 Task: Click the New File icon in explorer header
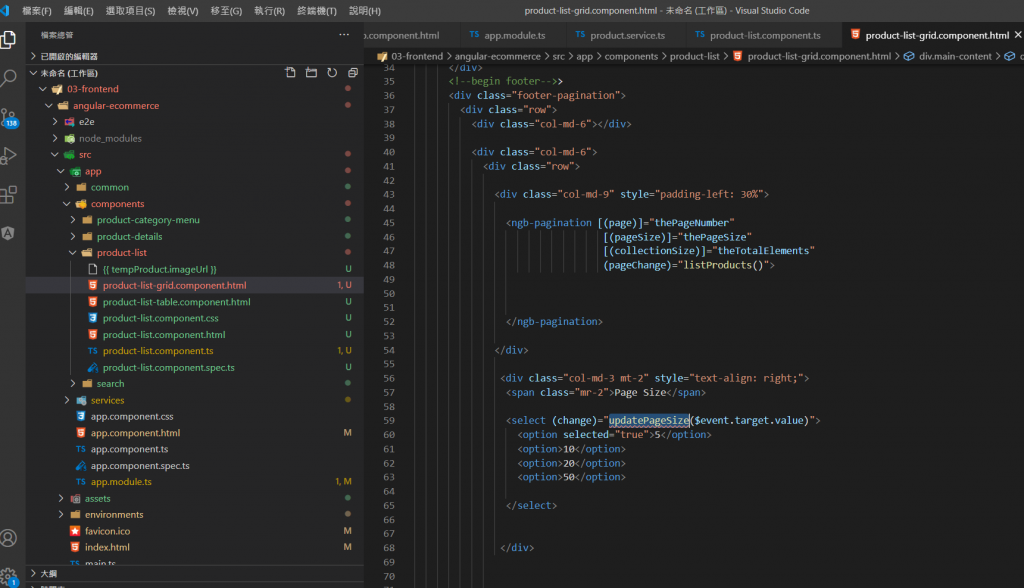pos(290,73)
